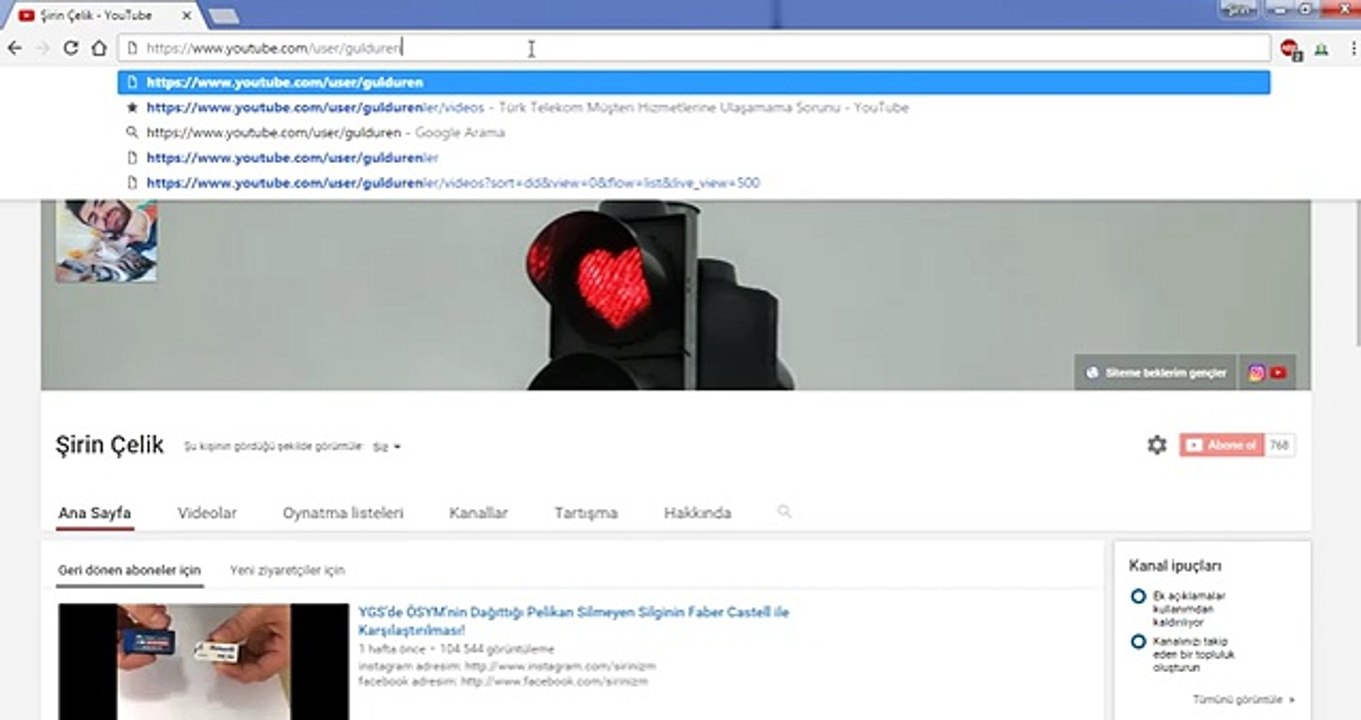The height and width of the screenshot is (720, 1361).
Task: Expand the view-as Siz dropdown
Action: 387,447
